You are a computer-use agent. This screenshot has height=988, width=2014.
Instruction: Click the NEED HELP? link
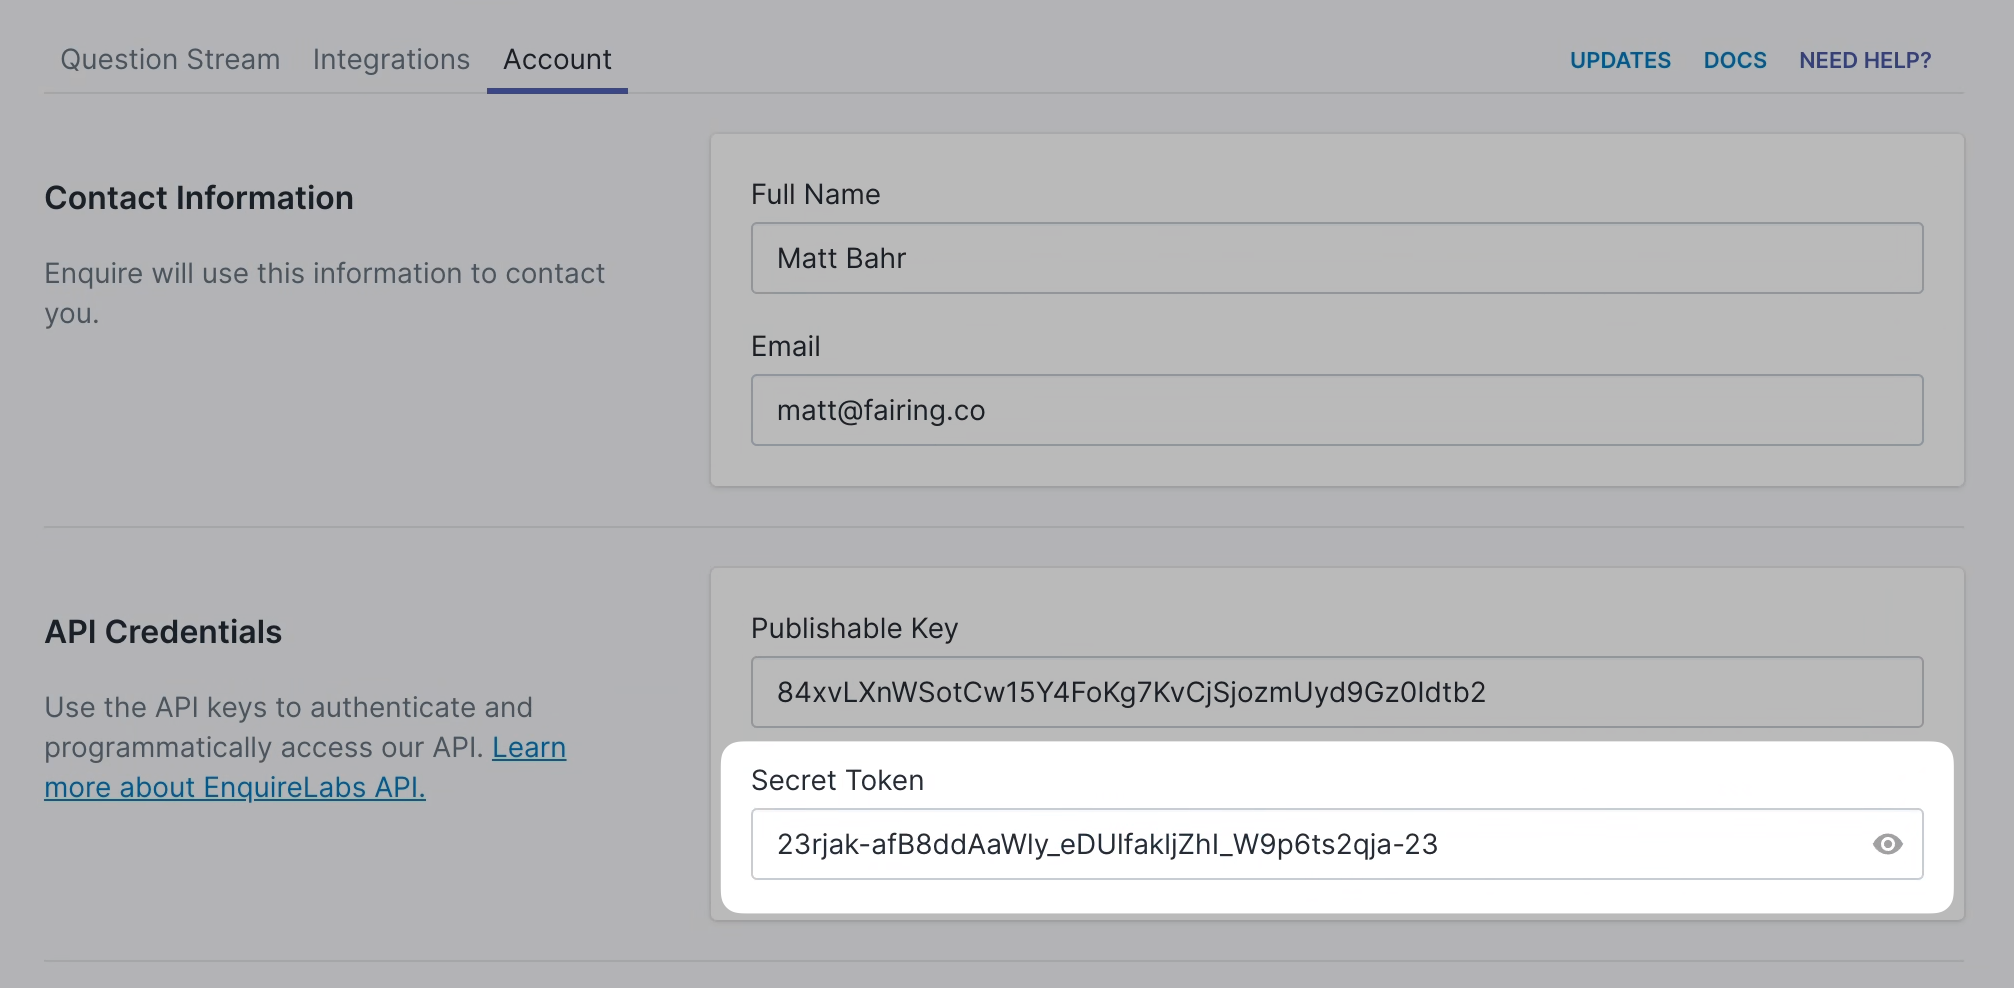click(1865, 60)
